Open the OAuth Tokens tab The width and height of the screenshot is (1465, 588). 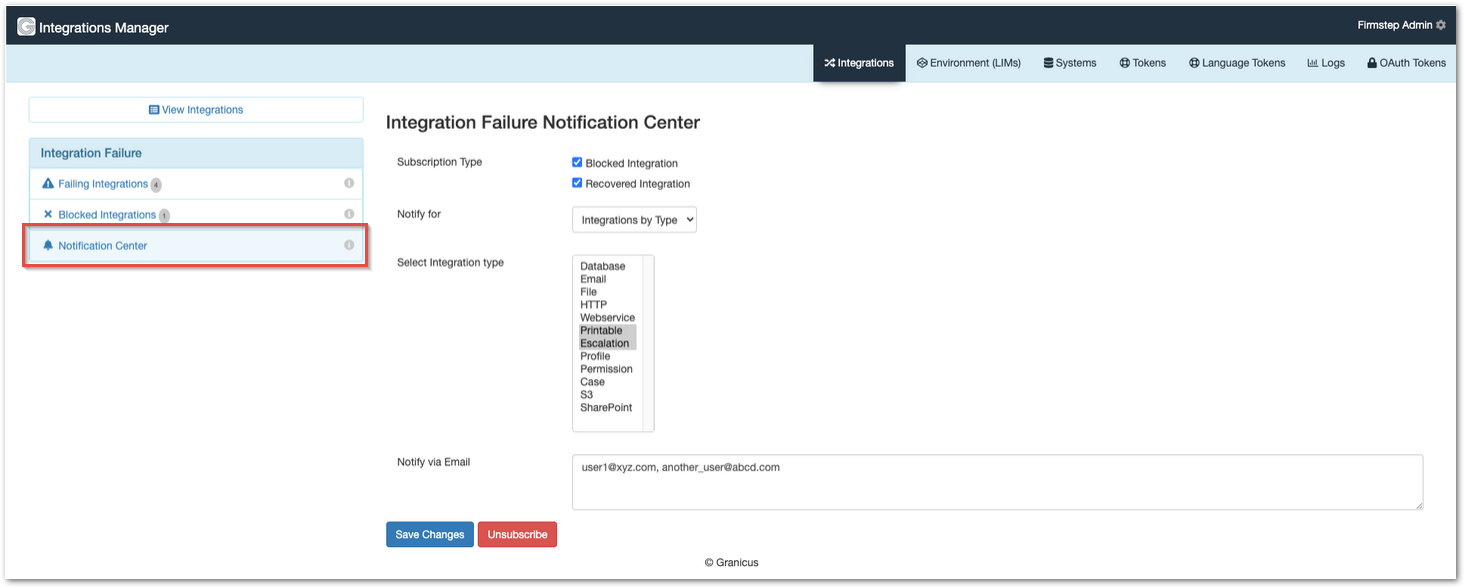pos(1406,63)
